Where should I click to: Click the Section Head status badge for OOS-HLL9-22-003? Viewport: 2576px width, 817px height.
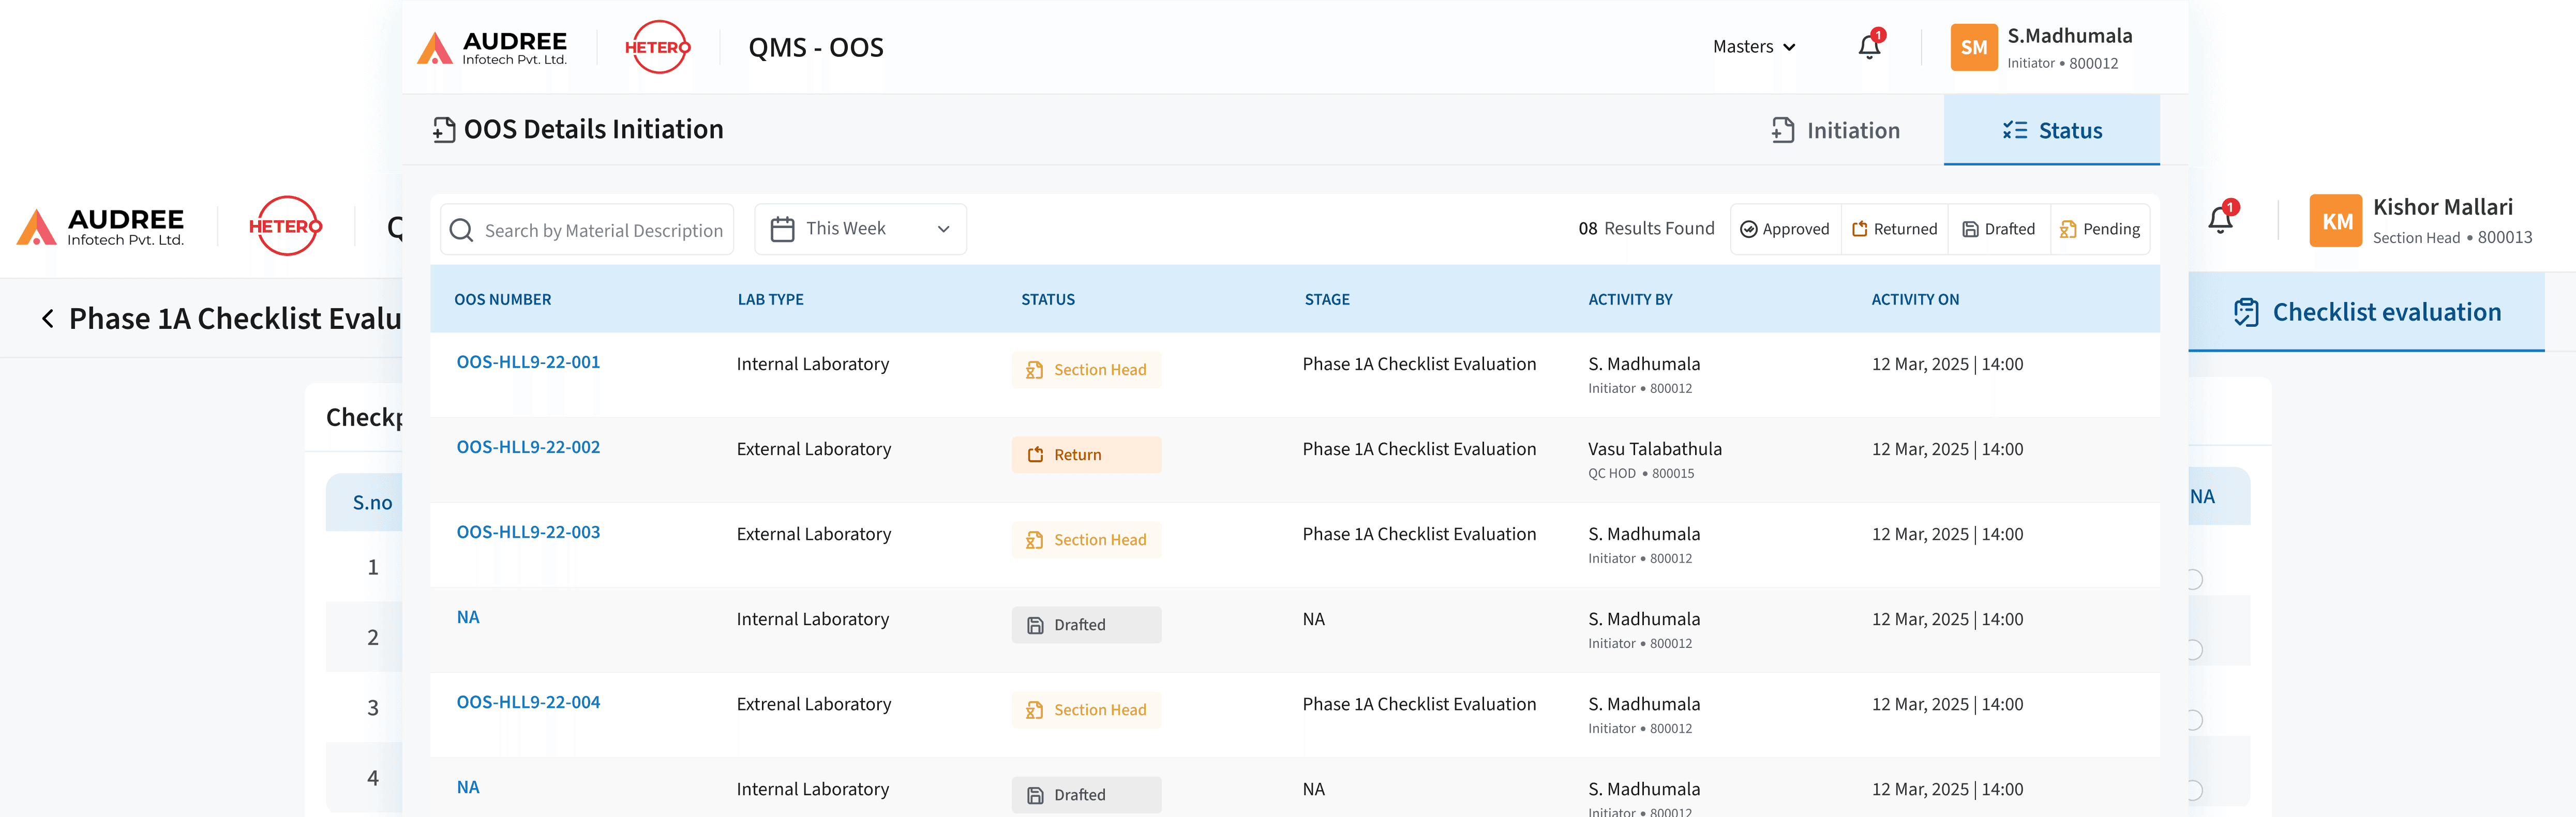[1086, 539]
